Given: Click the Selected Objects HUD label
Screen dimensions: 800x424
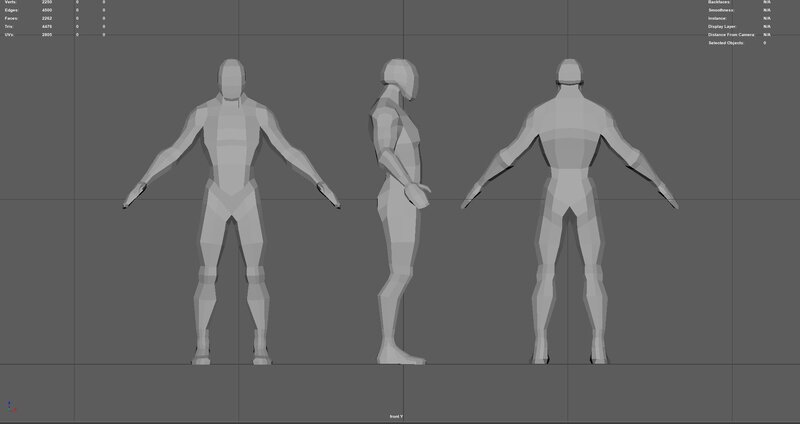Looking at the screenshot, I should [x=725, y=43].
